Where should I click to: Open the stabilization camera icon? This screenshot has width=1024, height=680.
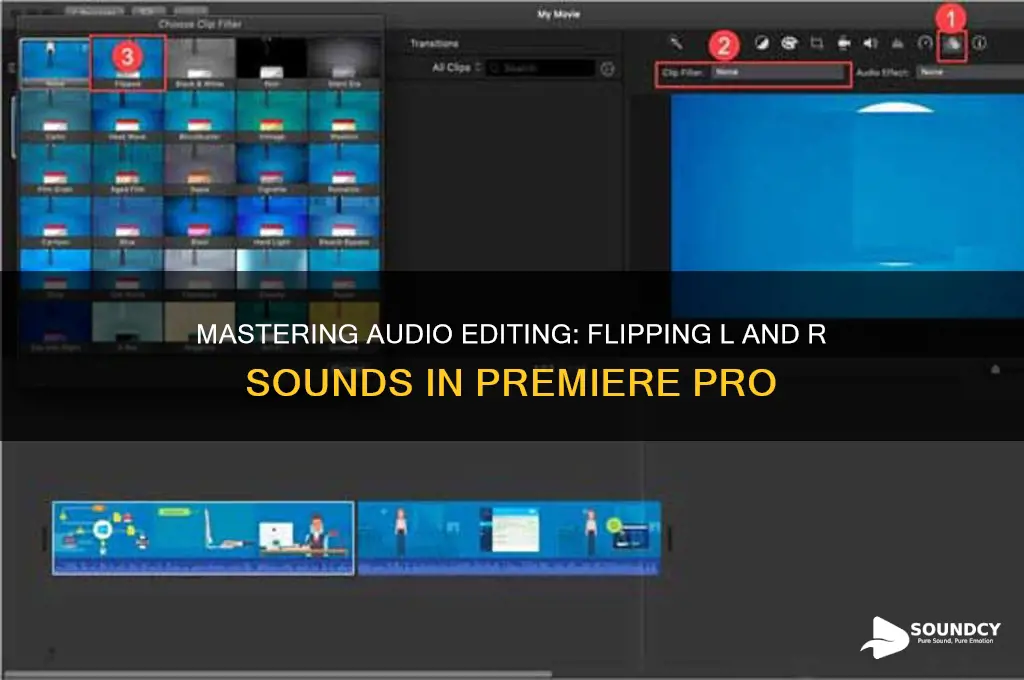pyautogui.click(x=844, y=43)
